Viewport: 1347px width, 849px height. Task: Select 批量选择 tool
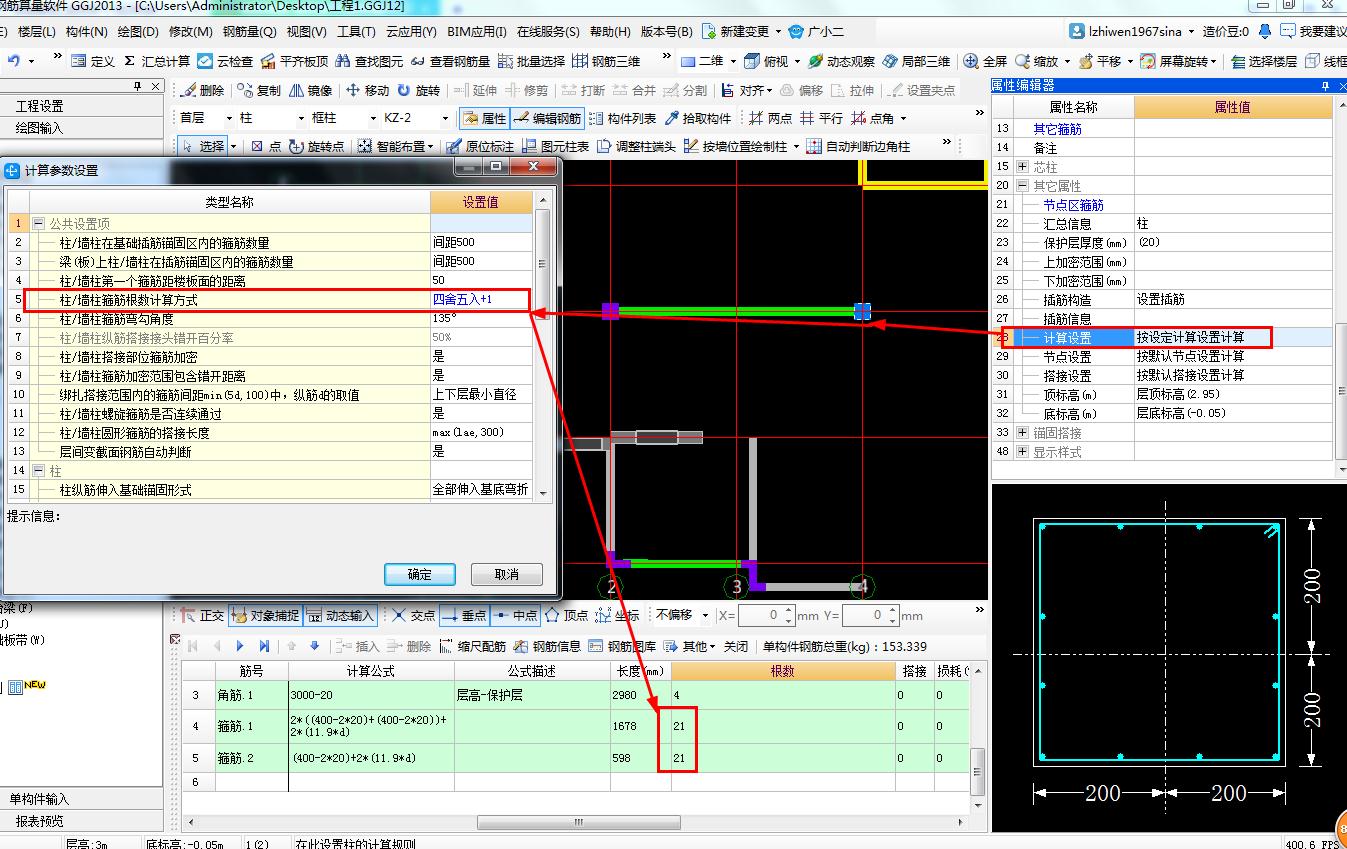point(531,61)
